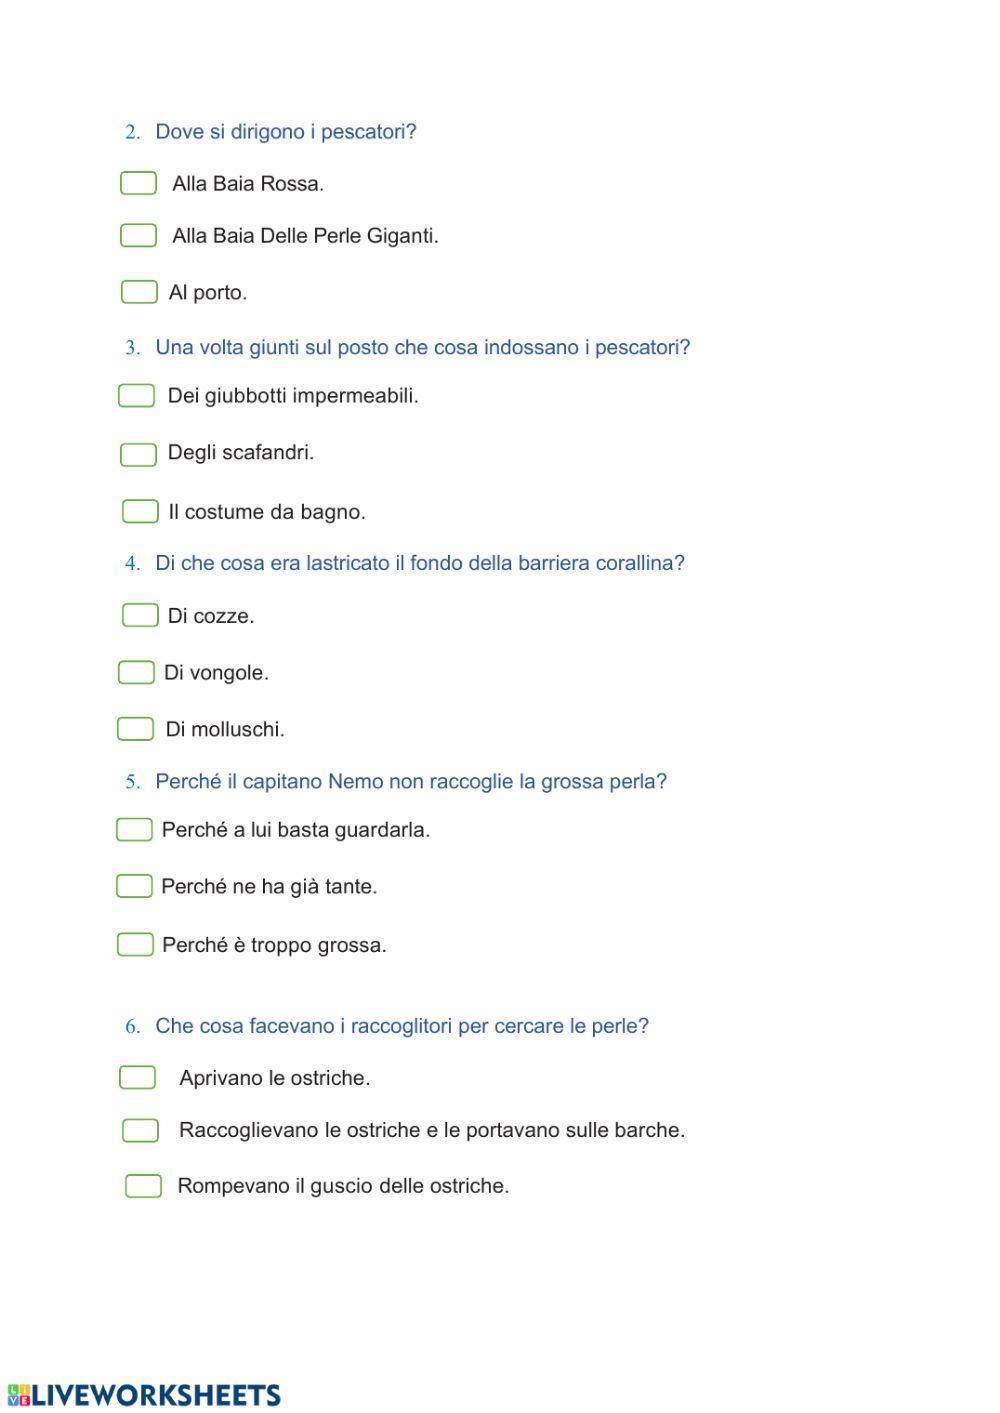Viewport: 1000px width, 1413px height.
Task: Click question 6 about i raccoglitori
Action: (x=401, y=1026)
